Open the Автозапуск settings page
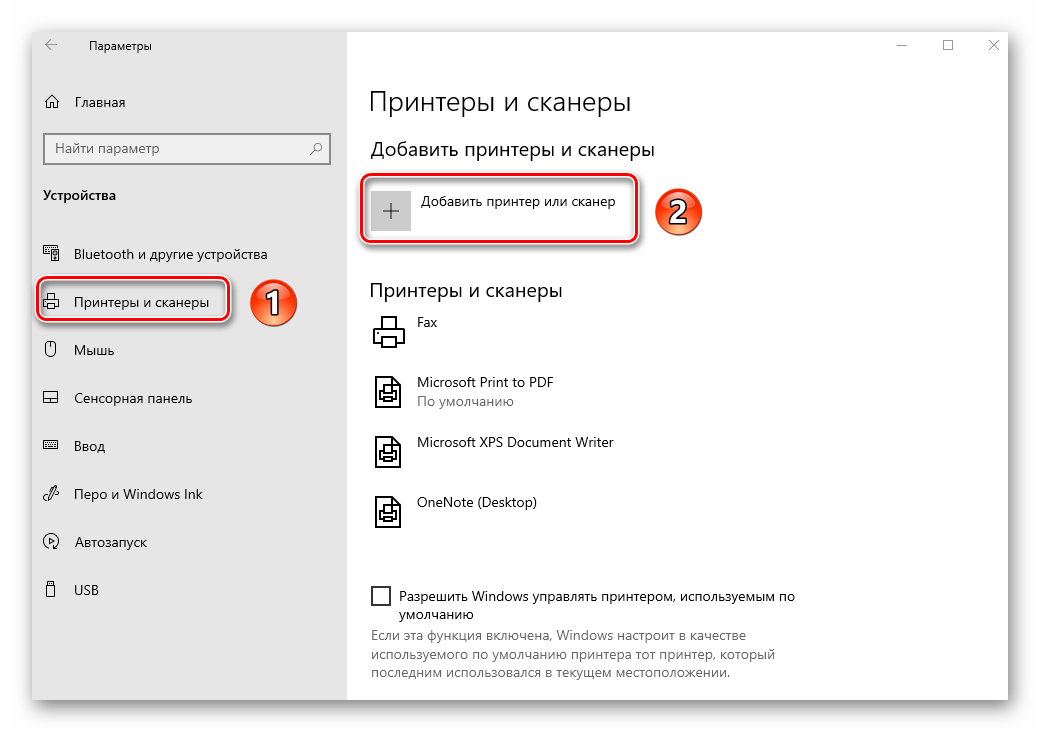1040x732 pixels. point(110,542)
